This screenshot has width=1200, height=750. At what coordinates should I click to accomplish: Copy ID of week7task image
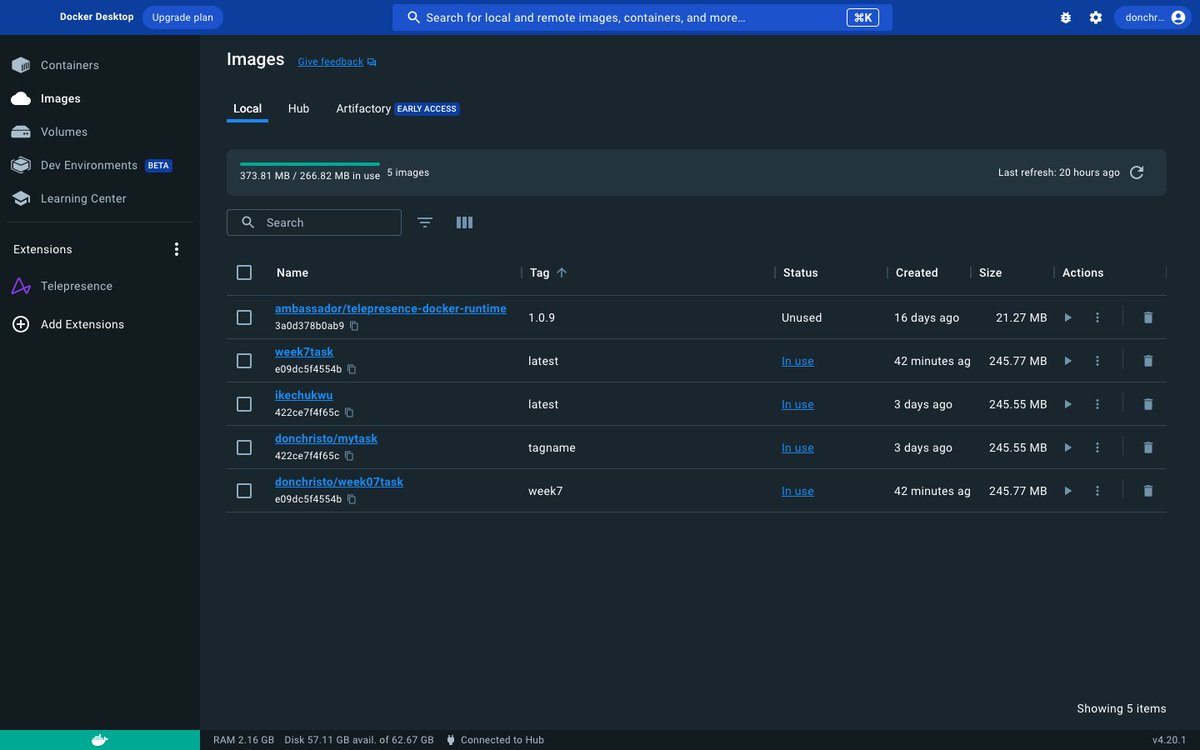pos(351,369)
